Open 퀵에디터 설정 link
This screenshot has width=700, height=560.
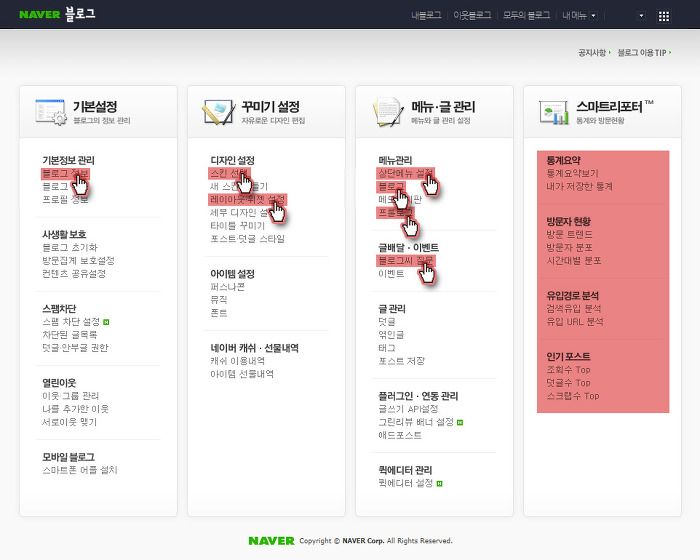pyautogui.click(x=405, y=483)
